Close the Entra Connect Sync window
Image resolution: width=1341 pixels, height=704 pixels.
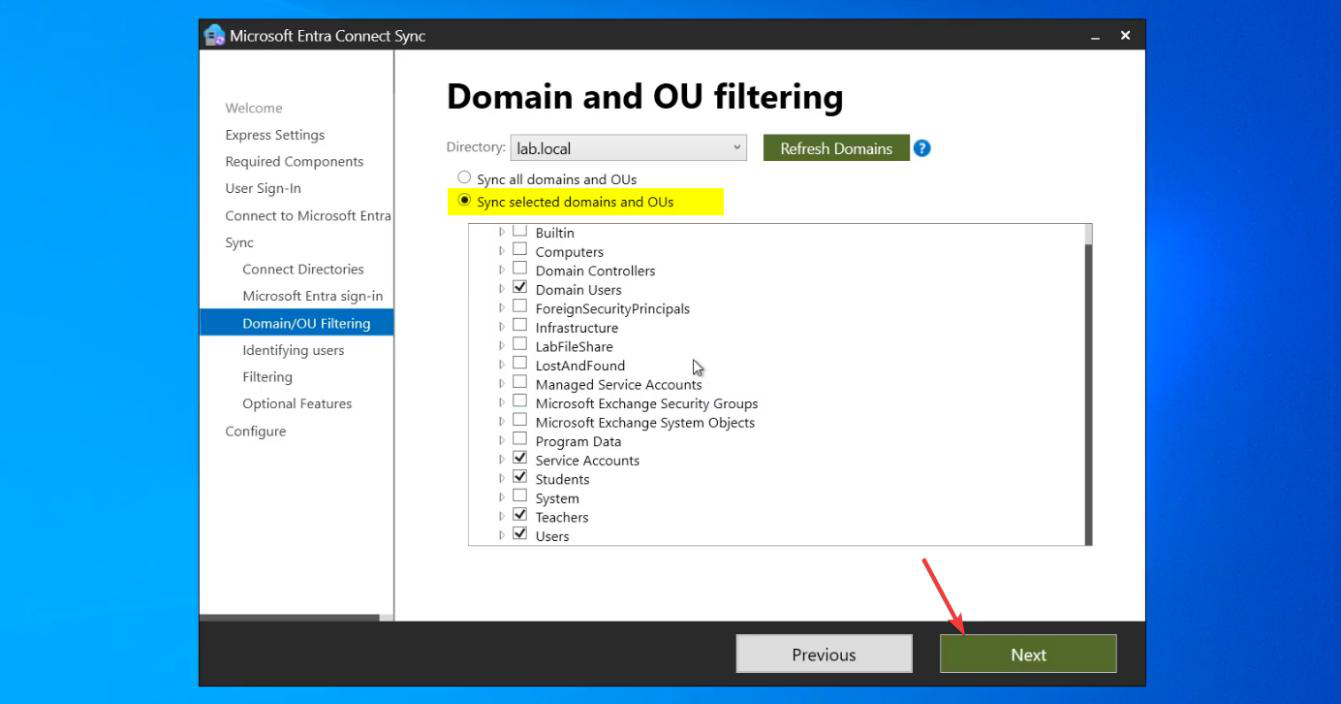1125,35
